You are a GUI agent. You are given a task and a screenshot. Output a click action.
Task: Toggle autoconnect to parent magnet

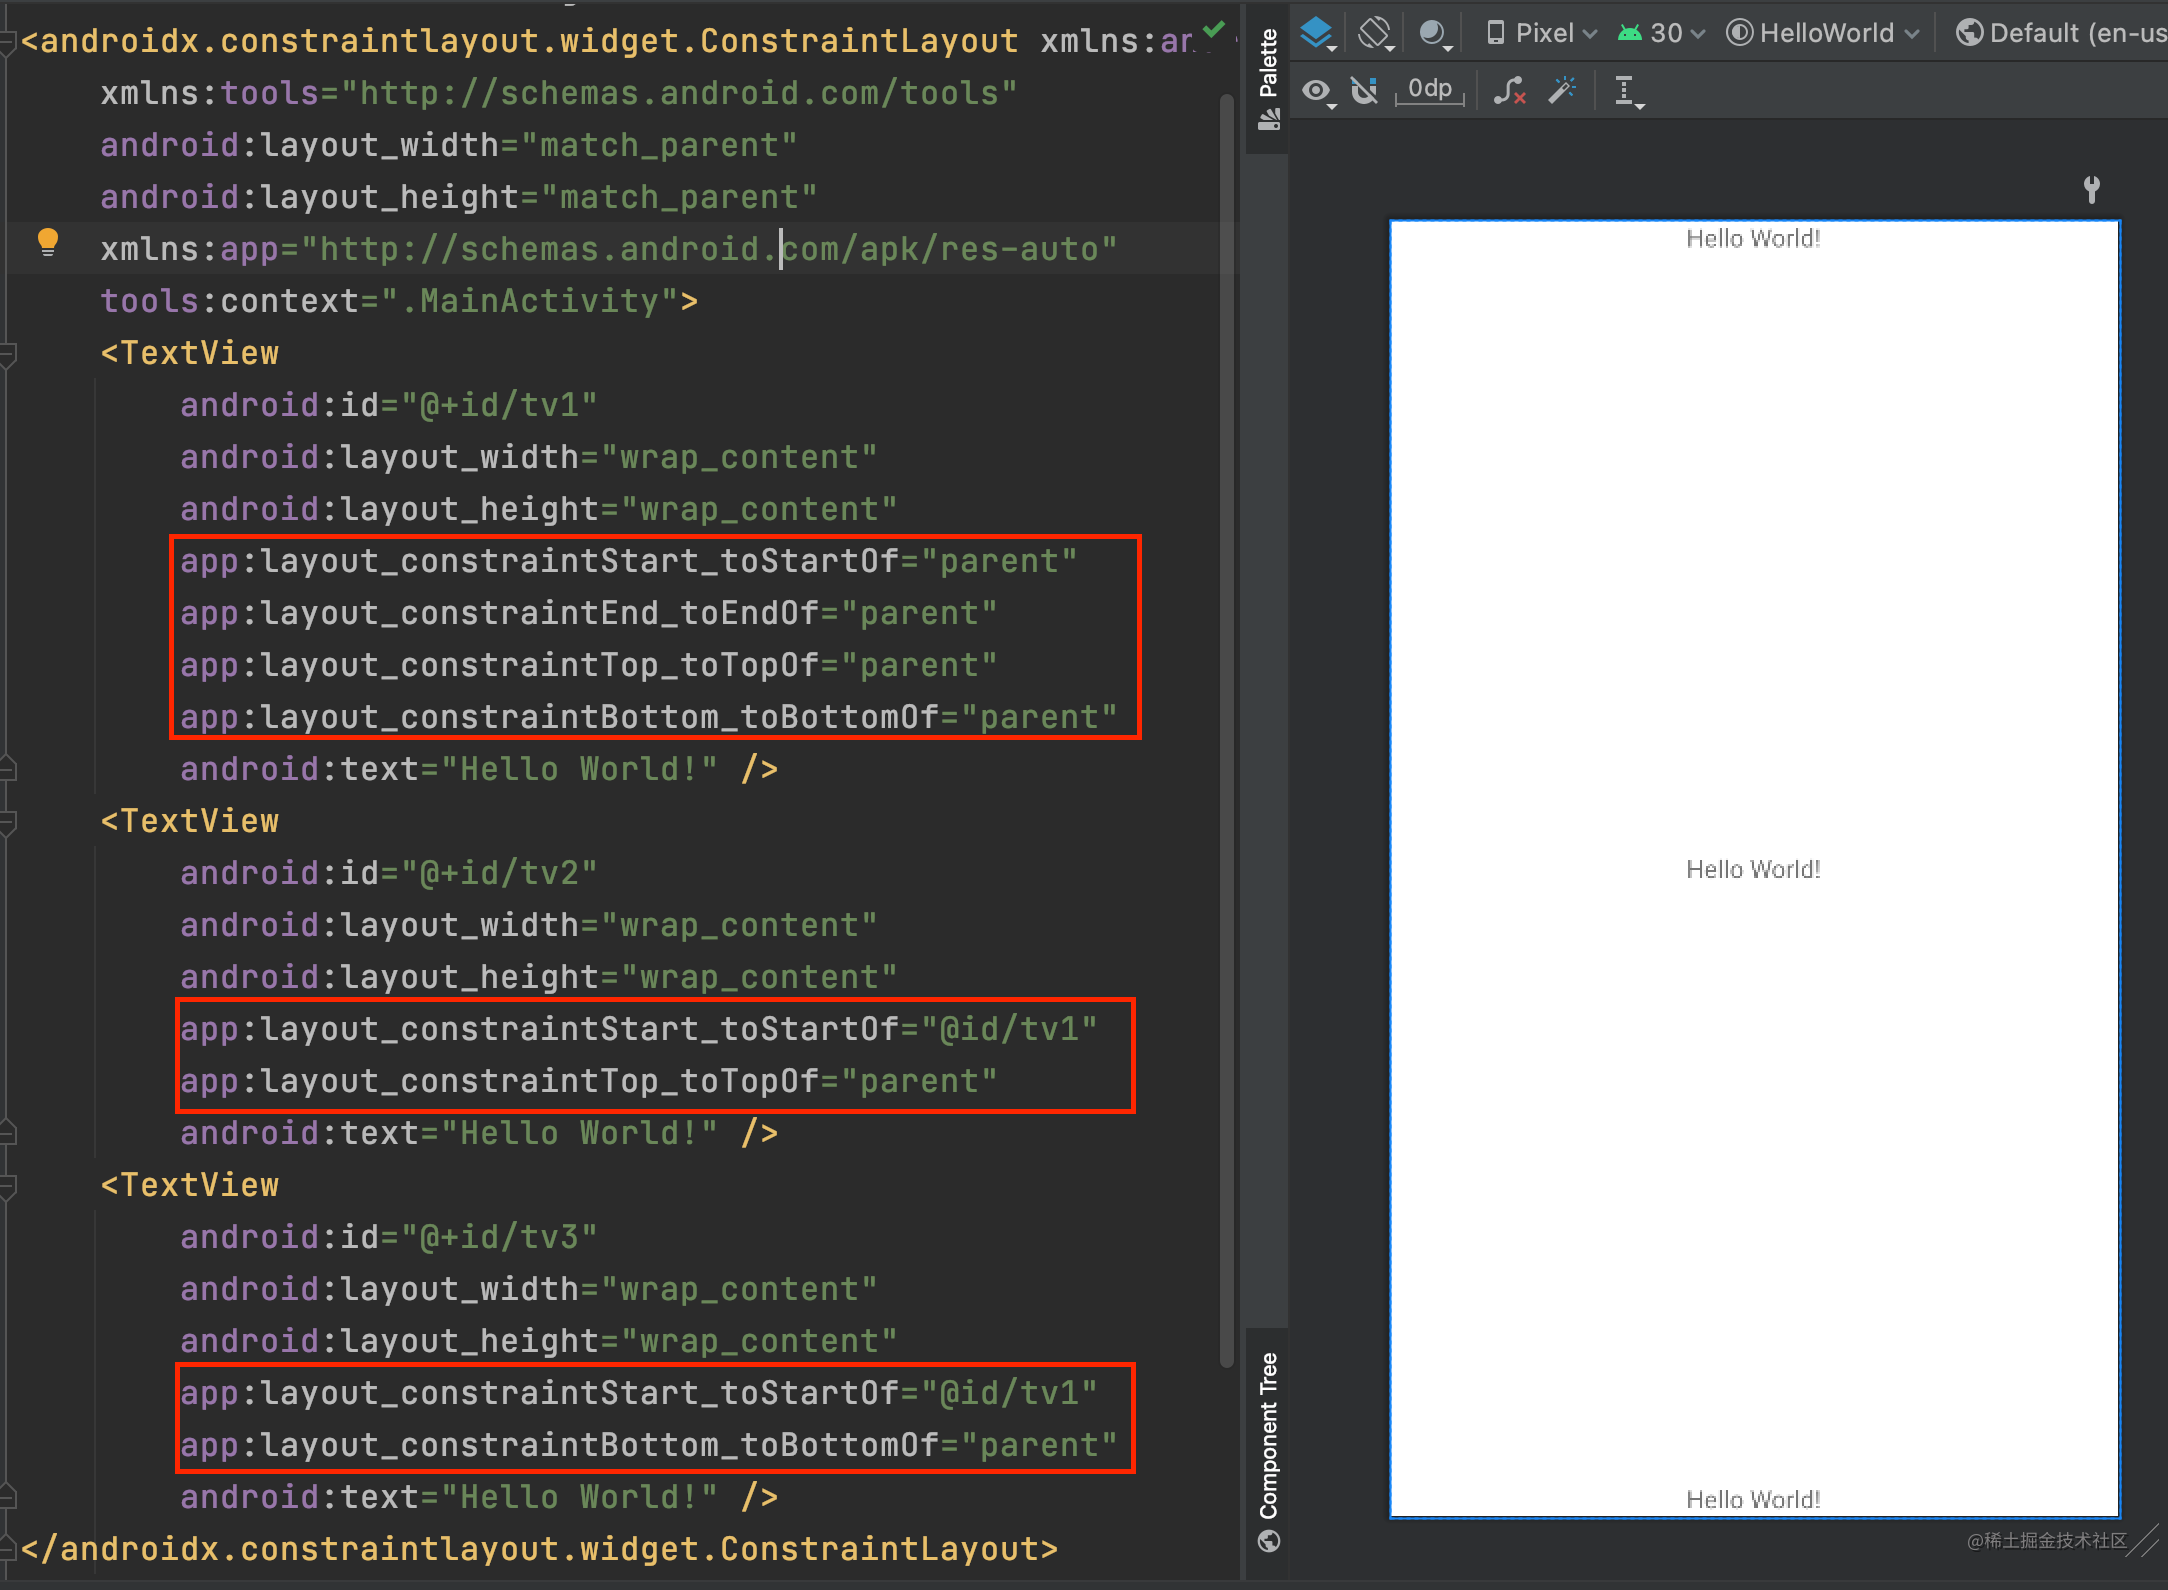(1364, 91)
